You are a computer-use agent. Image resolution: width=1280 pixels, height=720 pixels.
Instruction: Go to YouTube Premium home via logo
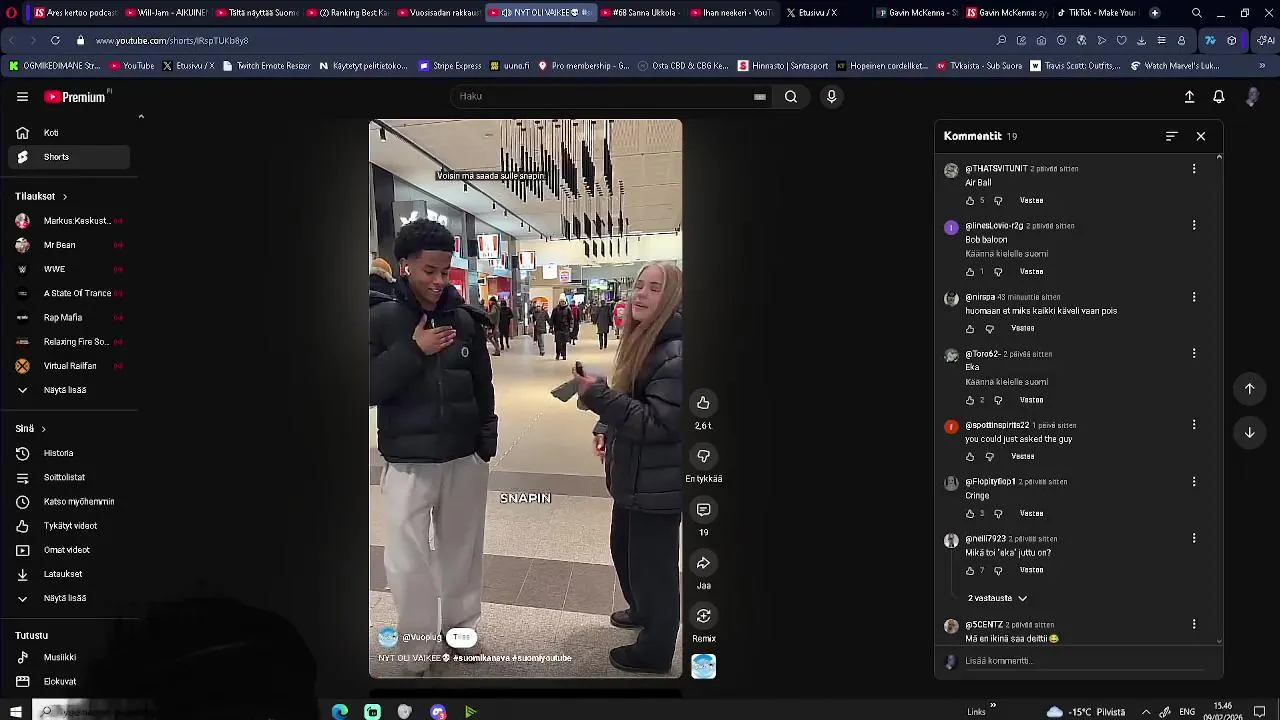tap(77, 97)
